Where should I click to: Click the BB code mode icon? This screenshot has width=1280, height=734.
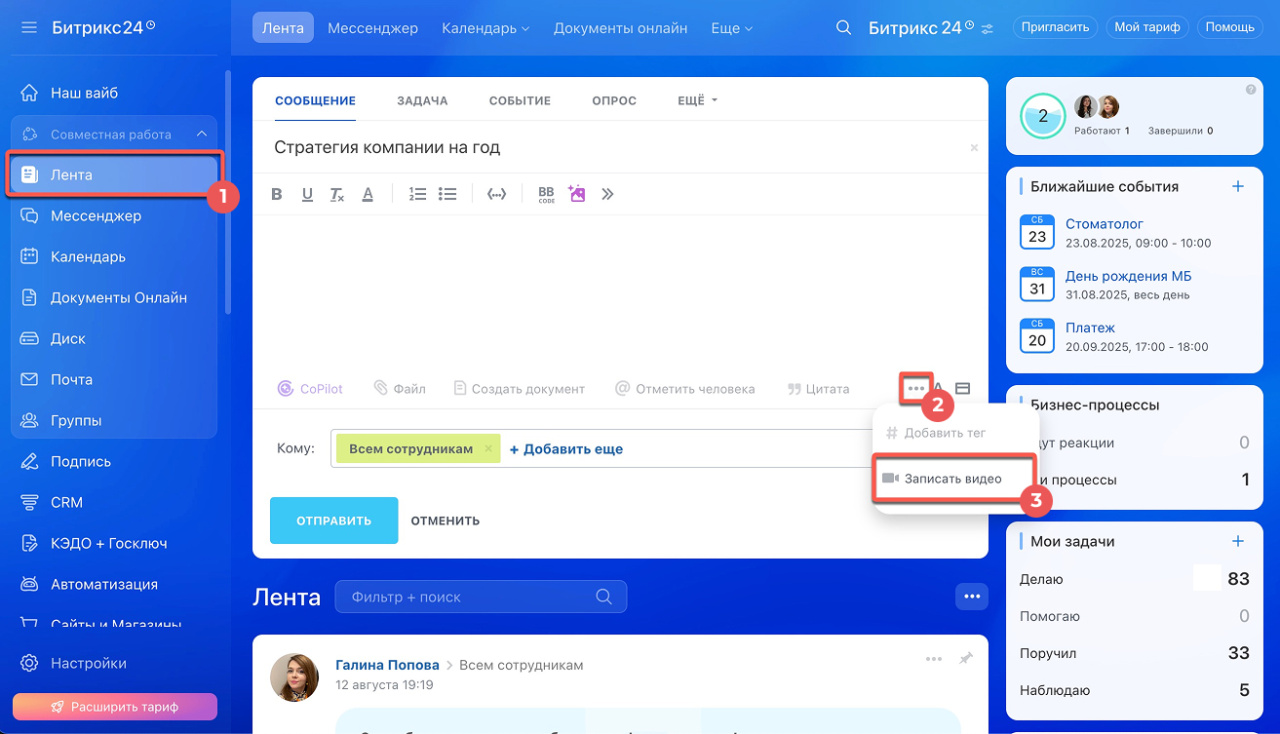point(546,194)
